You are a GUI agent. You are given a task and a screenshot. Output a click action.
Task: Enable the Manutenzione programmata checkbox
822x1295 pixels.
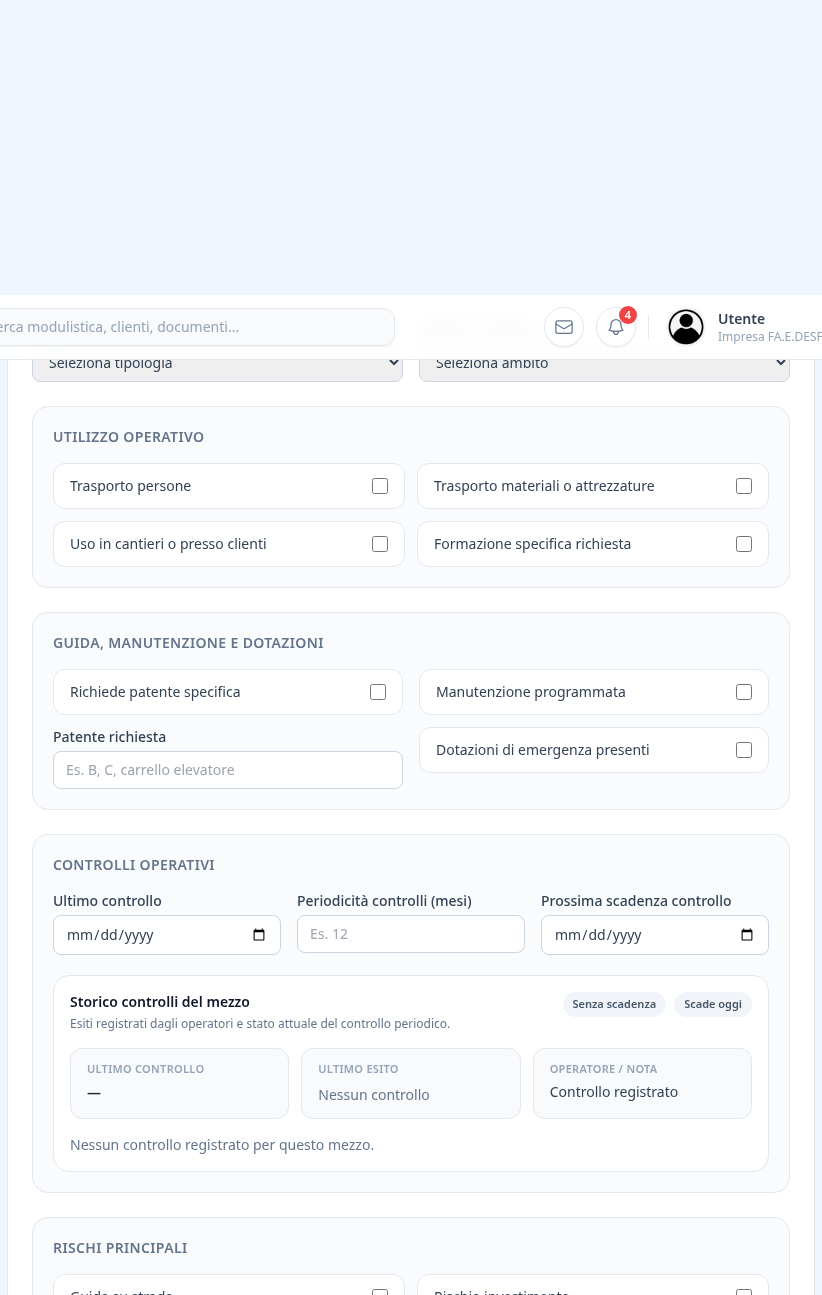(744, 692)
